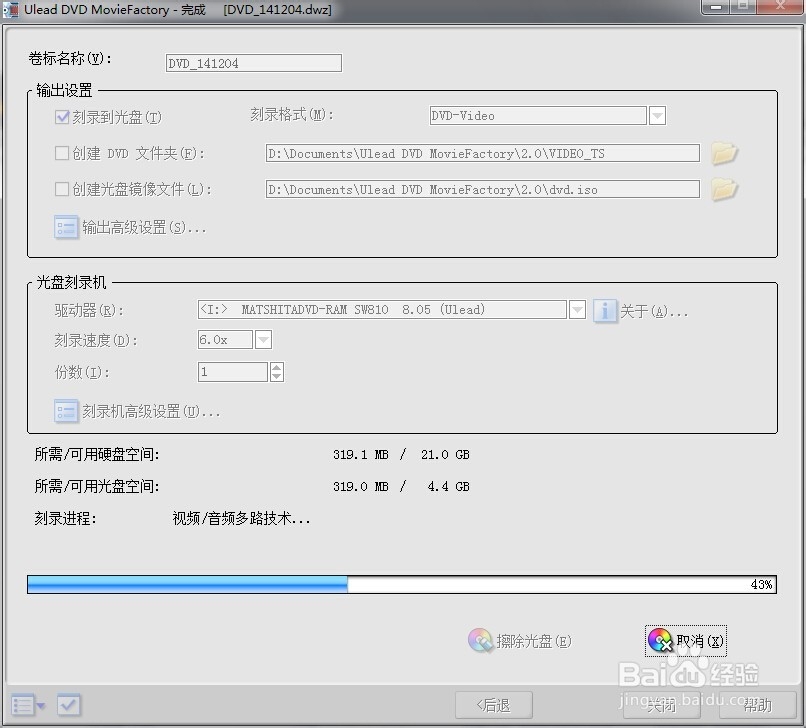
Task: Click the 视频/音频多路技术... status text
Action: (x=241, y=518)
